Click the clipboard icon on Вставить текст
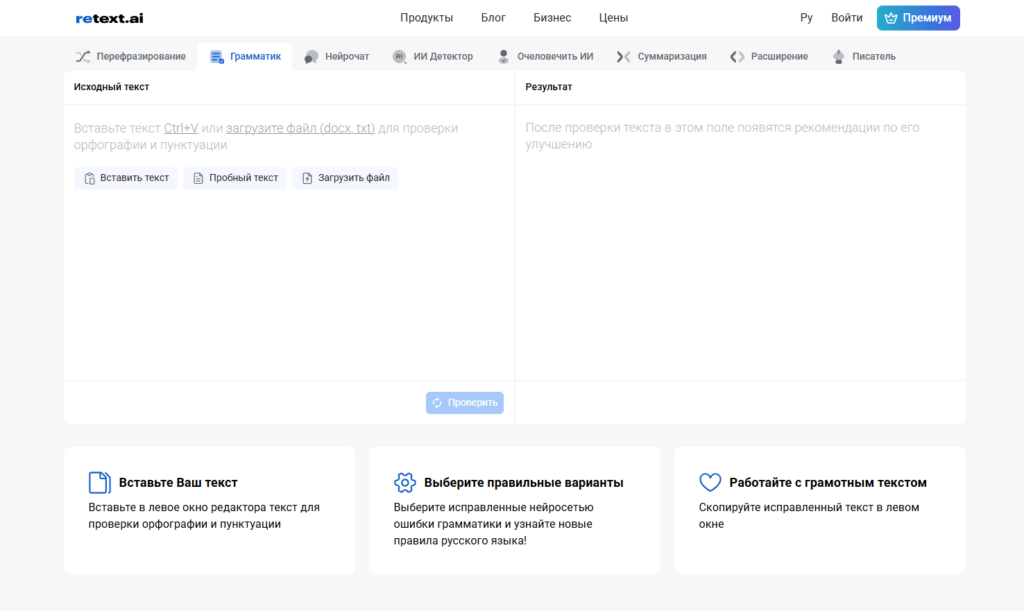The height and width of the screenshot is (611, 1024). click(89, 178)
